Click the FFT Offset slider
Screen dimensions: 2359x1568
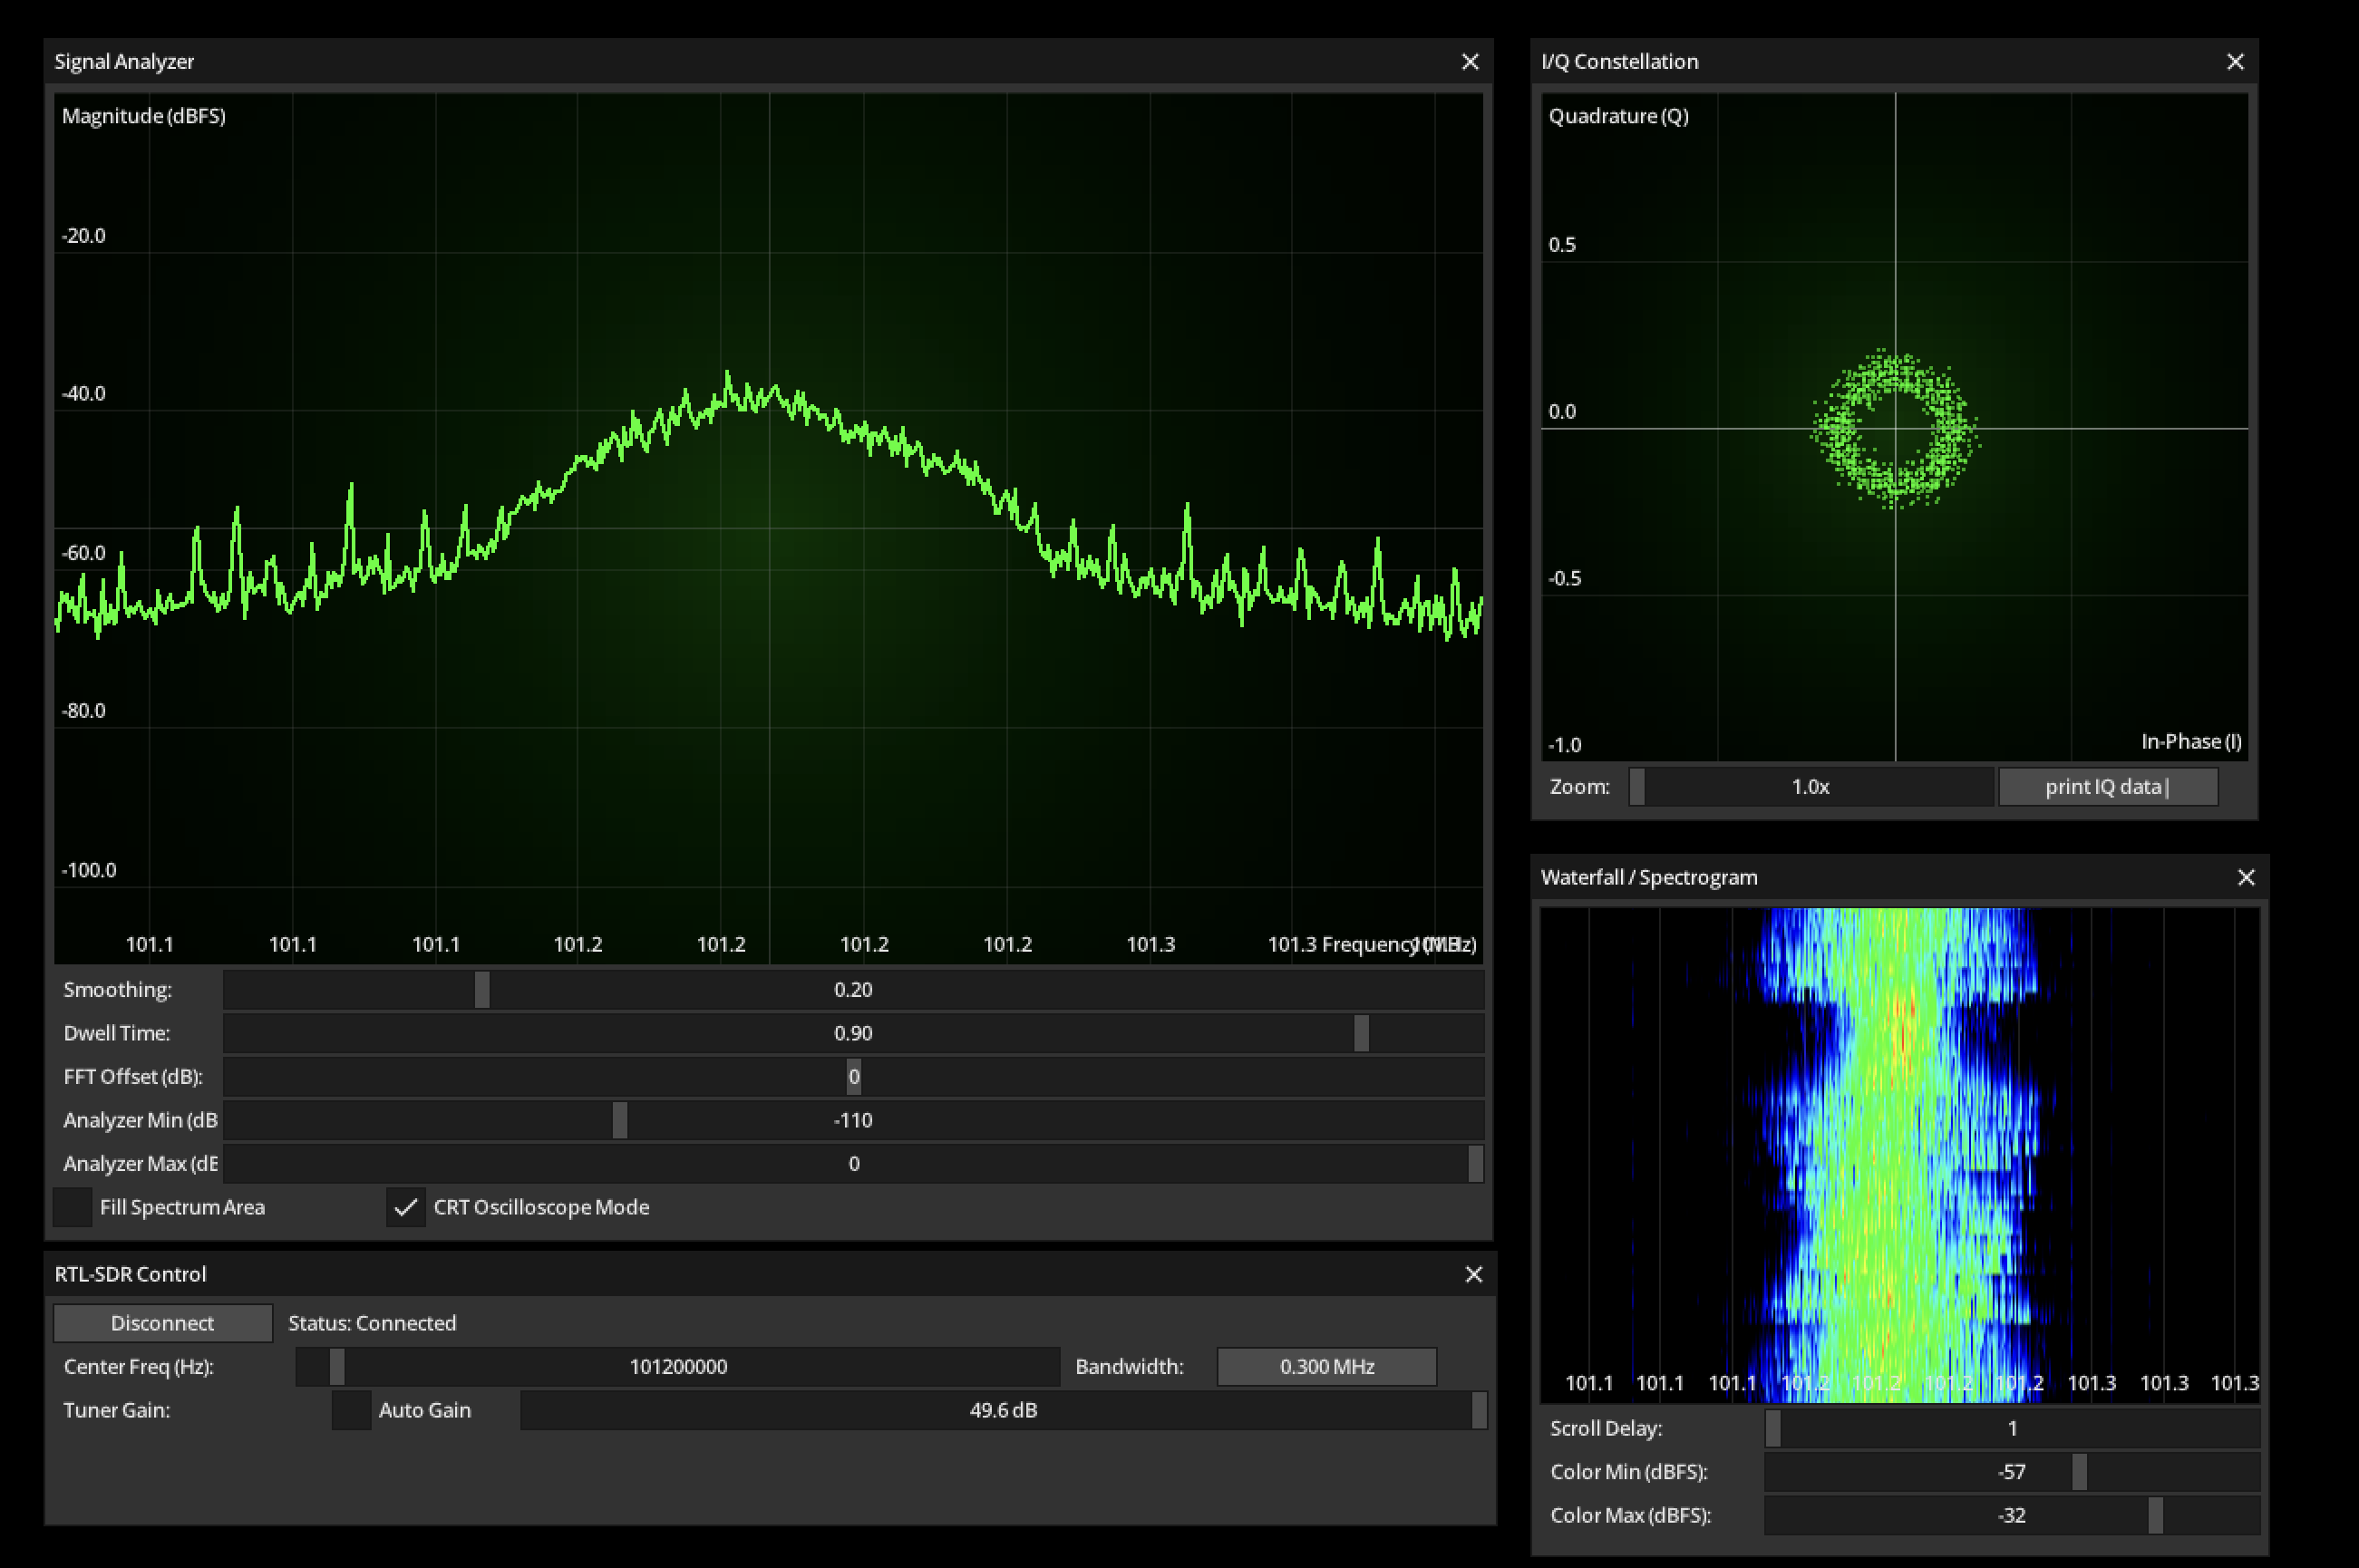click(x=853, y=1077)
